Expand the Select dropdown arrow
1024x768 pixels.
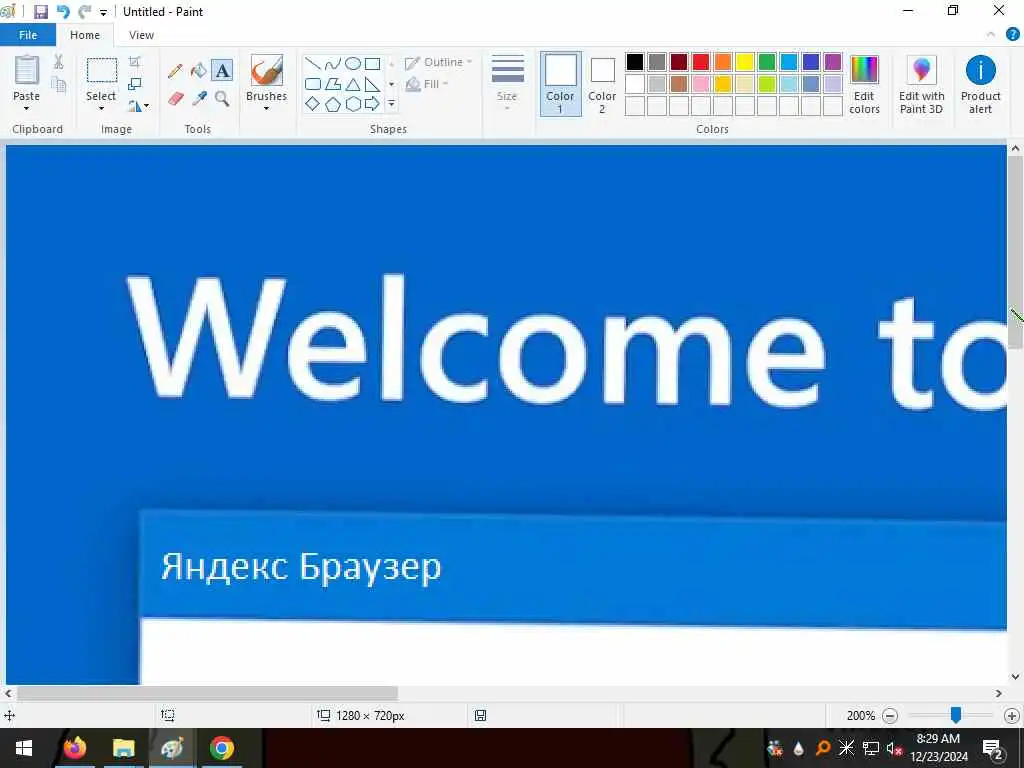click(x=101, y=108)
